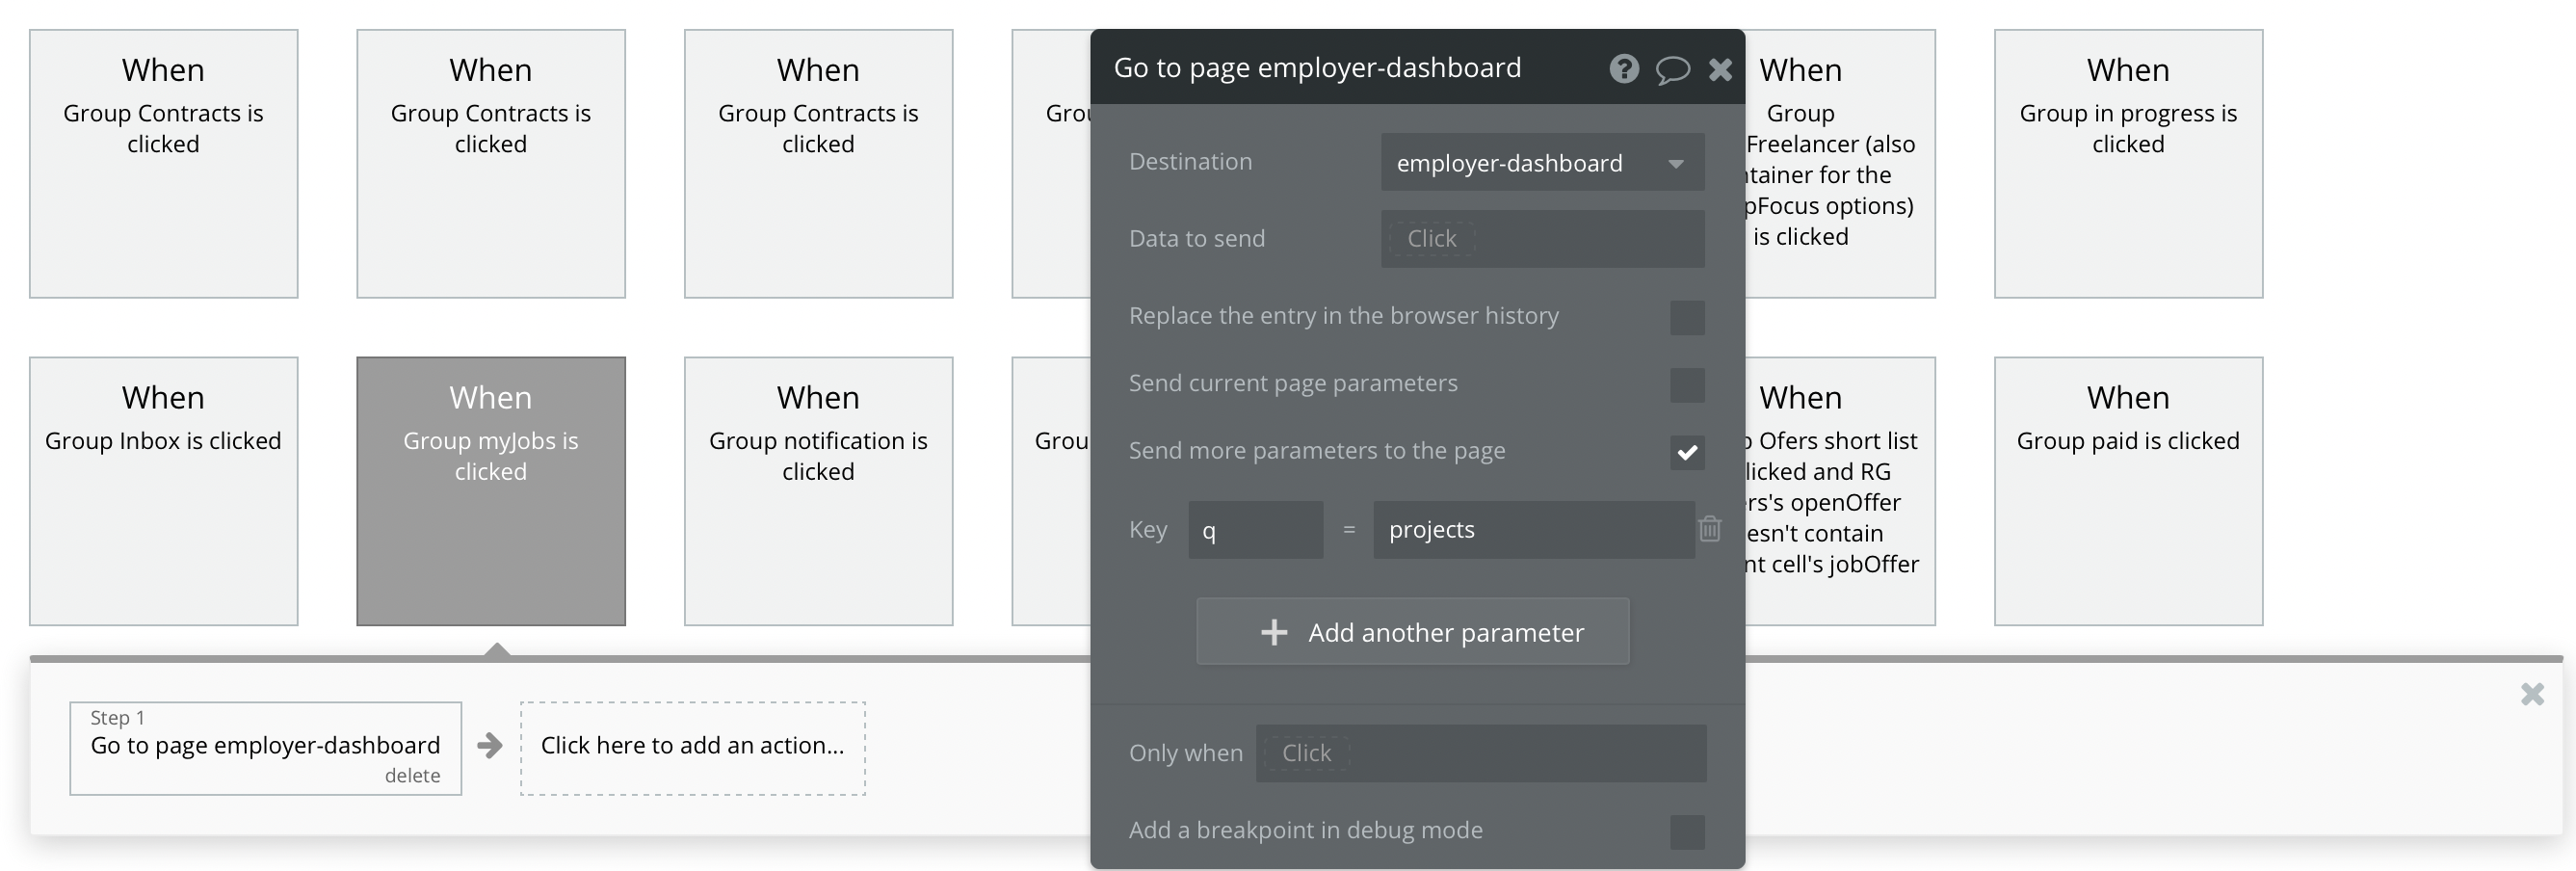Select the Group notification is clicked event

click(x=818, y=491)
